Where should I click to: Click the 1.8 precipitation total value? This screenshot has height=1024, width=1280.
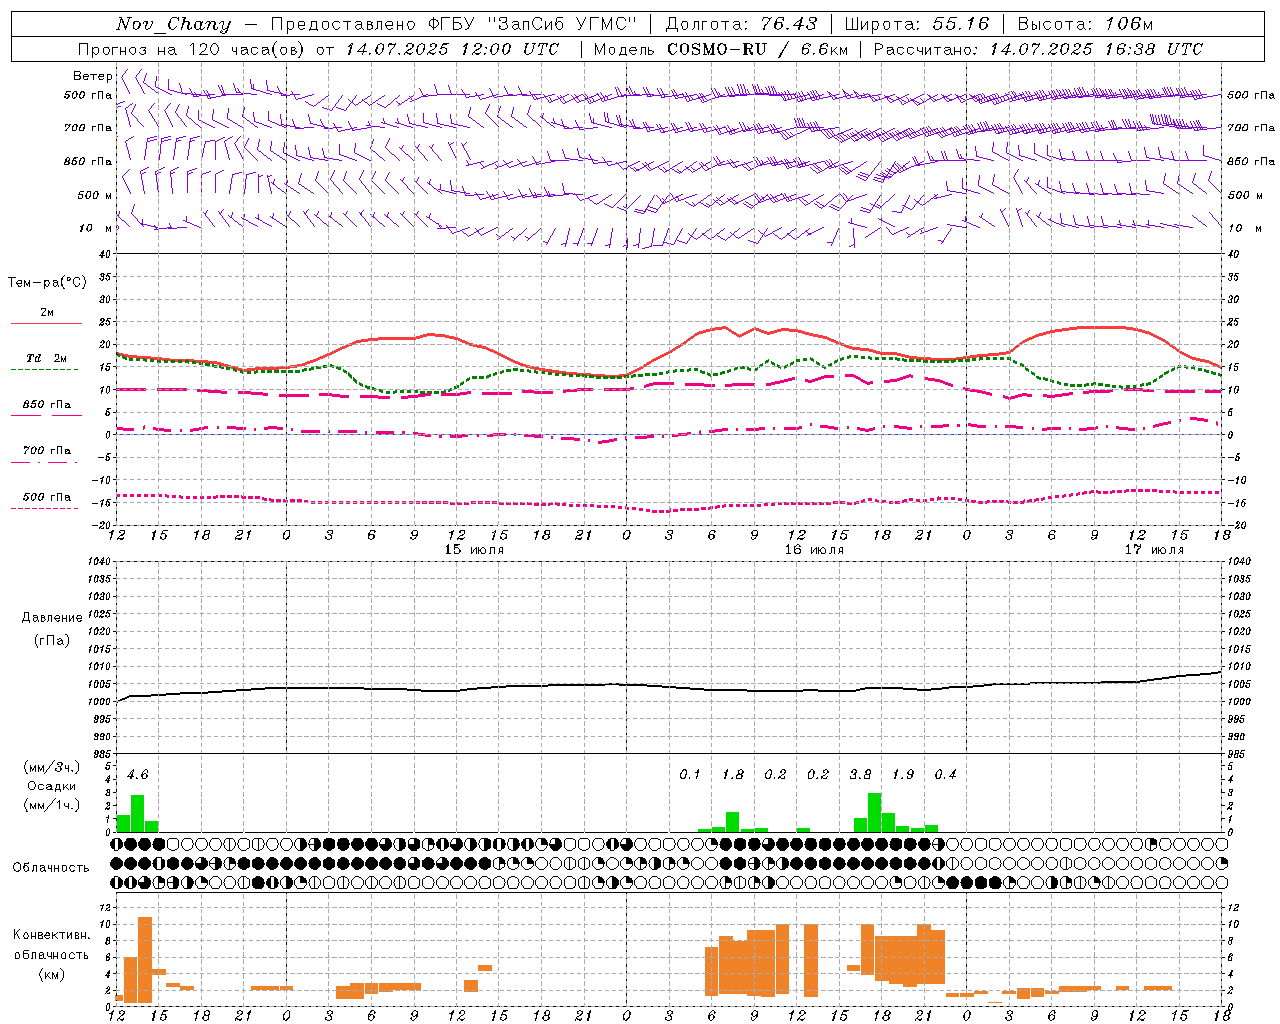tap(733, 774)
